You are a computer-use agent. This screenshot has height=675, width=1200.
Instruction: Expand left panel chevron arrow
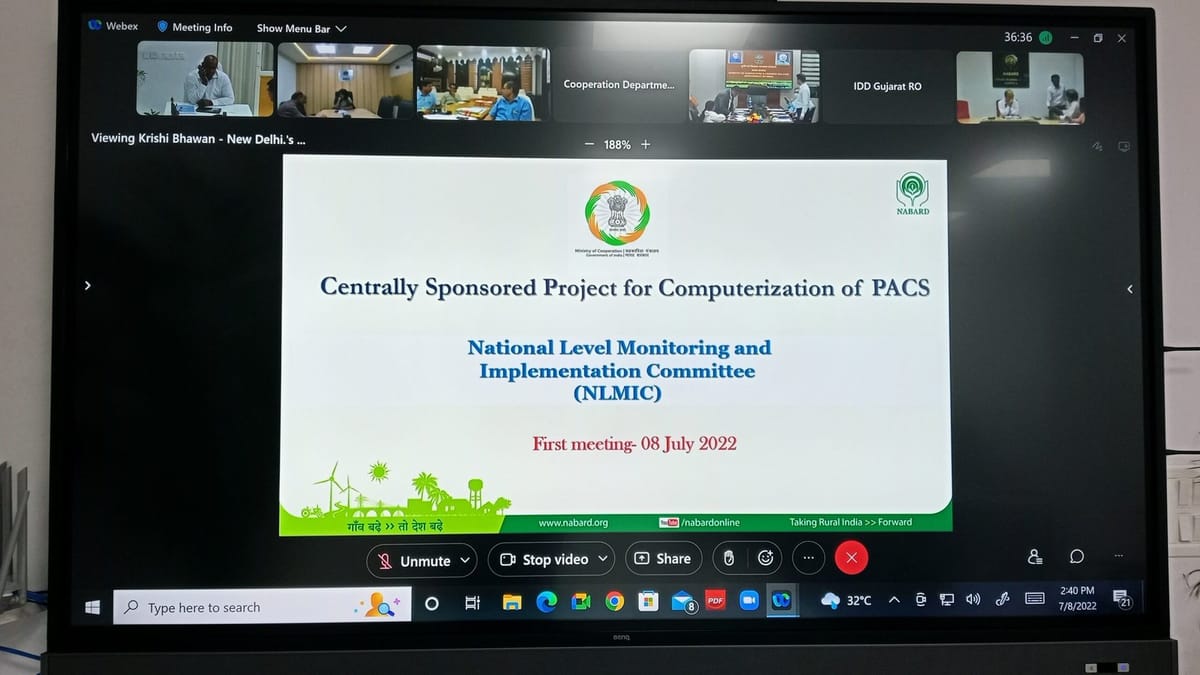[x=87, y=285]
